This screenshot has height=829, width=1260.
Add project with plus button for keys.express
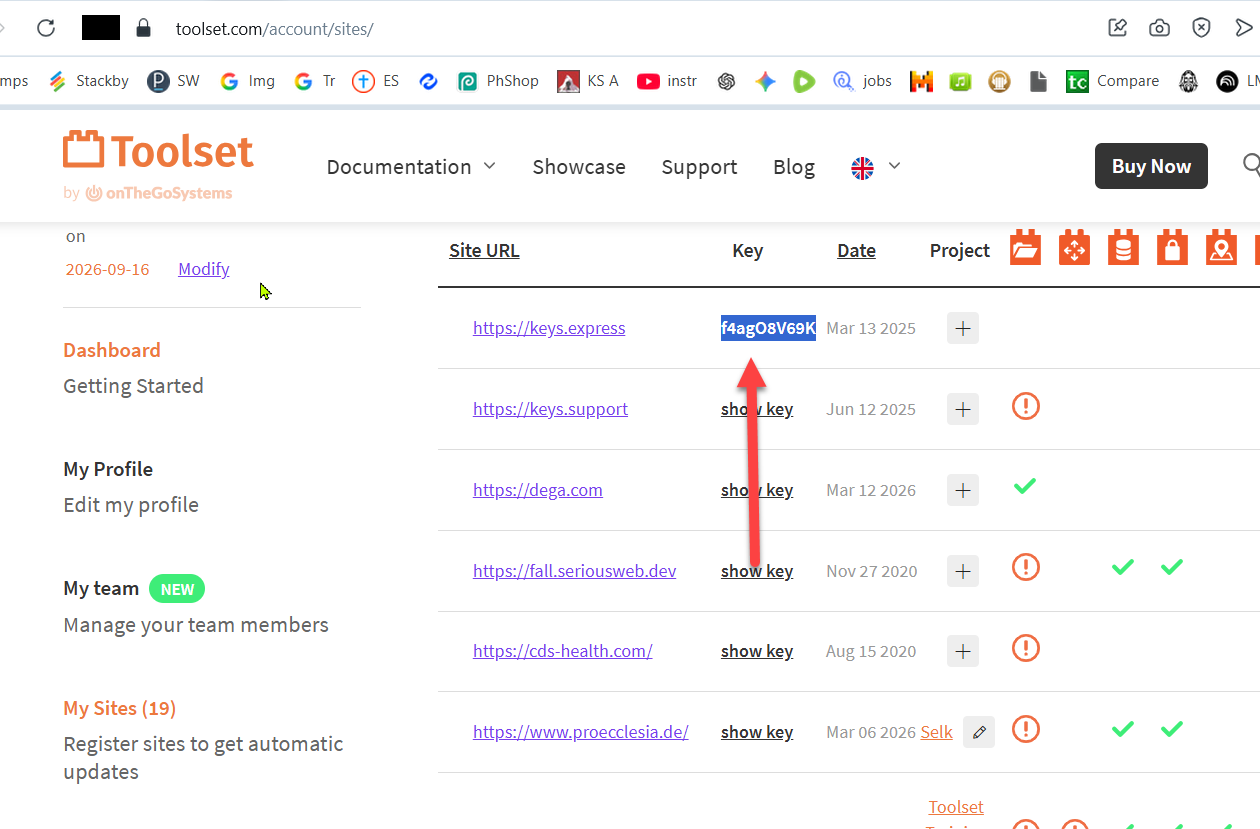tap(962, 328)
